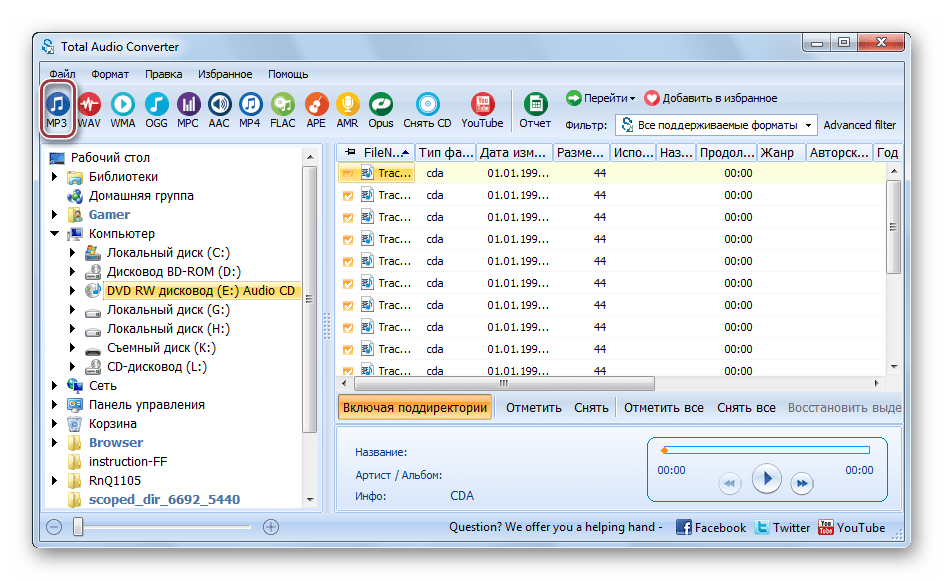Open the Facebook link in status bar
The image size is (944, 581).
(x=711, y=527)
